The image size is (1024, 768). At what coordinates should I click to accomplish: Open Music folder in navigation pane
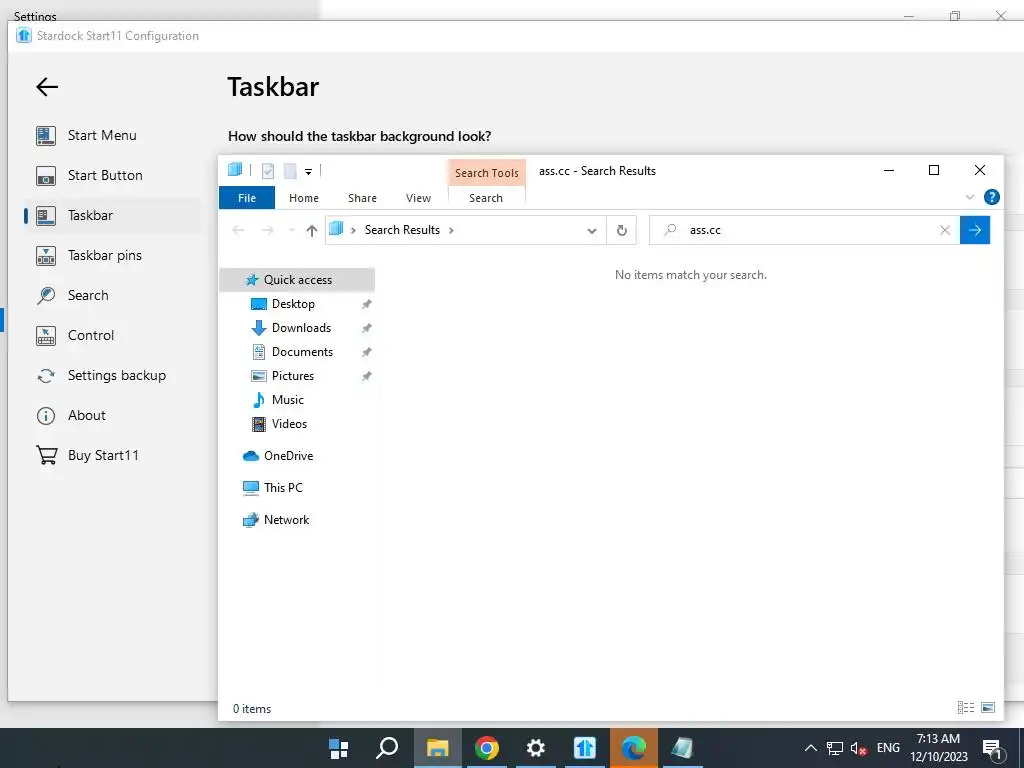(x=287, y=400)
